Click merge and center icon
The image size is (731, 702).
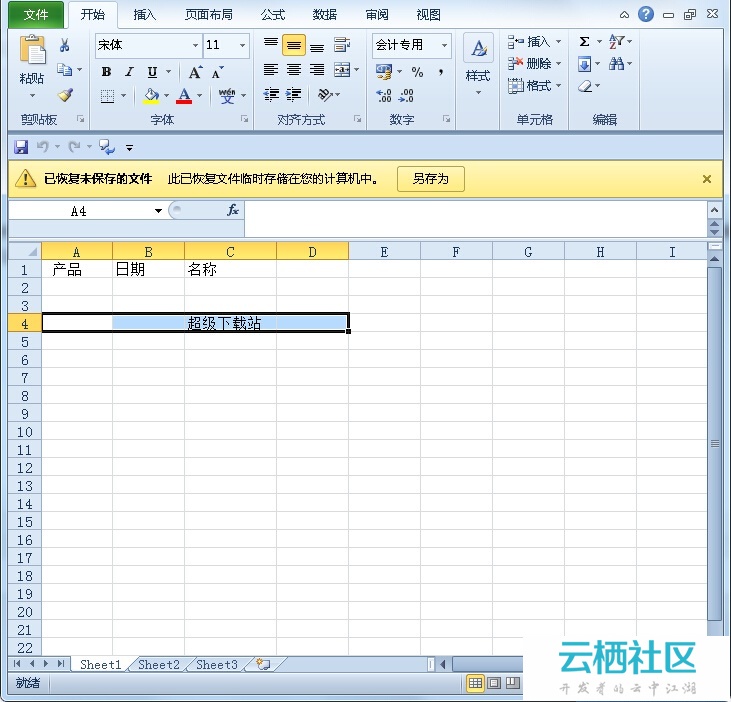pyautogui.click(x=342, y=70)
